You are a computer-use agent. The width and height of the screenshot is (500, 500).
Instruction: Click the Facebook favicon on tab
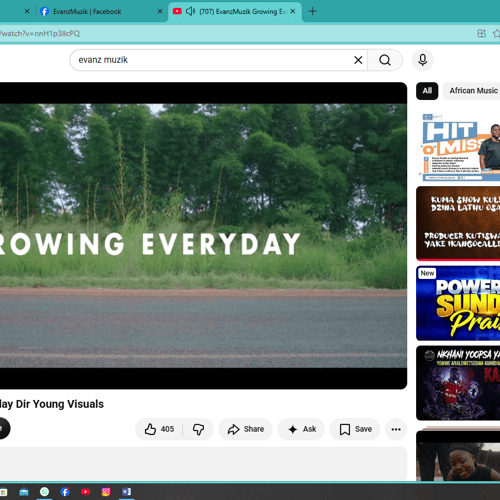coord(44,11)
